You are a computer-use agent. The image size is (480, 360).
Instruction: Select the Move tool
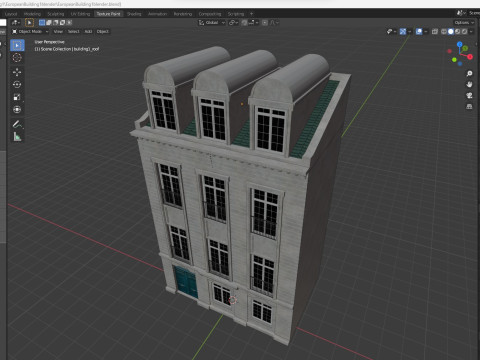[17, 72]
